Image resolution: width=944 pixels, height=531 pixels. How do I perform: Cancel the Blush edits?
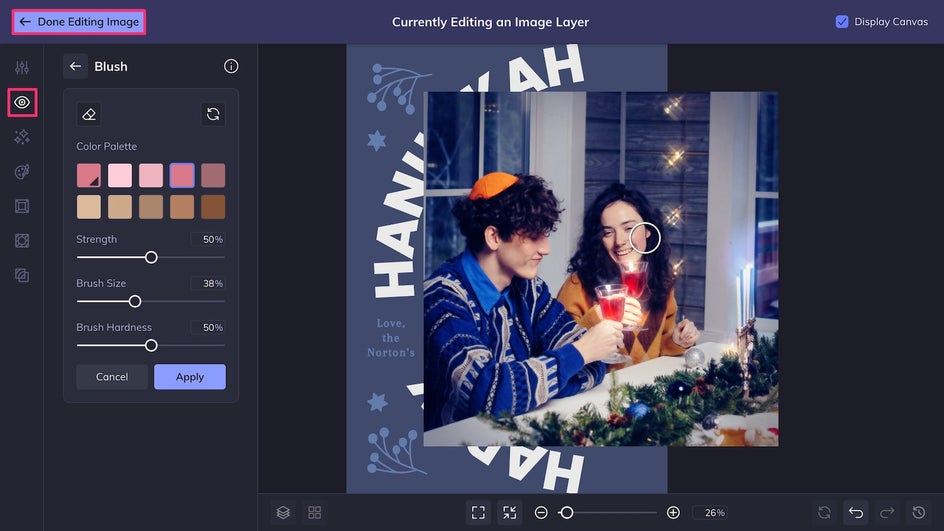click(x=112, y=377)
